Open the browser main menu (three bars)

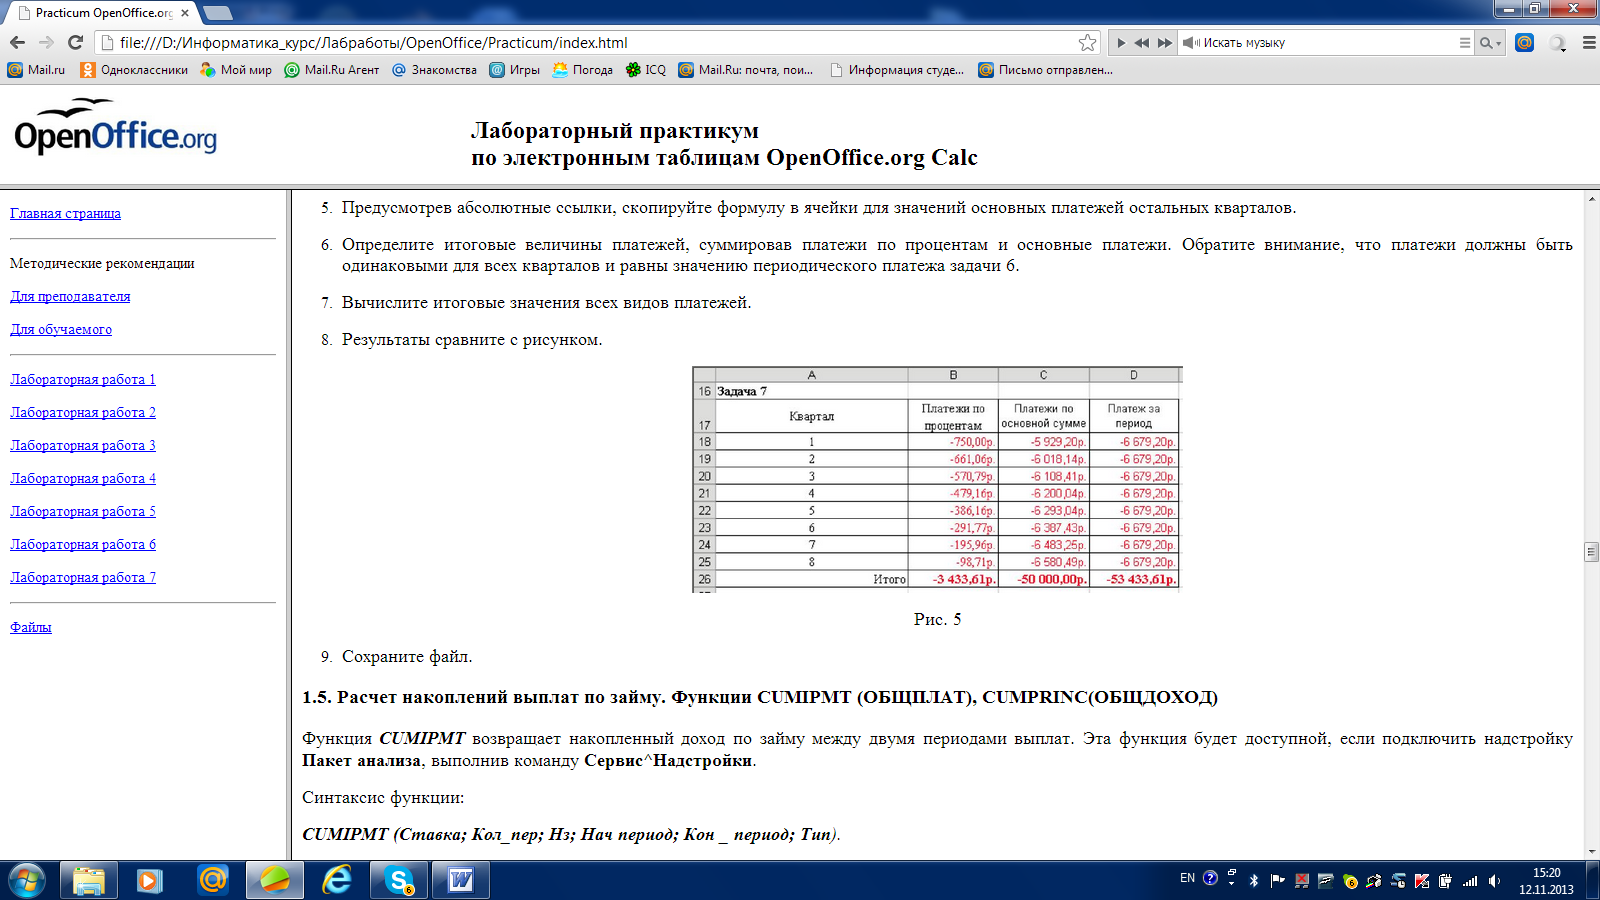click(1589, 42)
